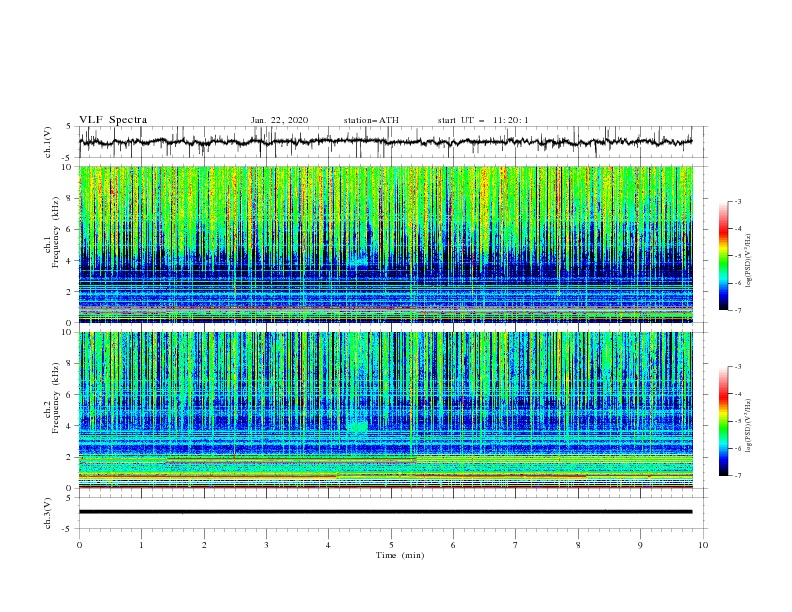The height and width of the screenshot is (612, 792).
Task: Click the "start UT = 11:20:1" text
Action: point(483,120)
